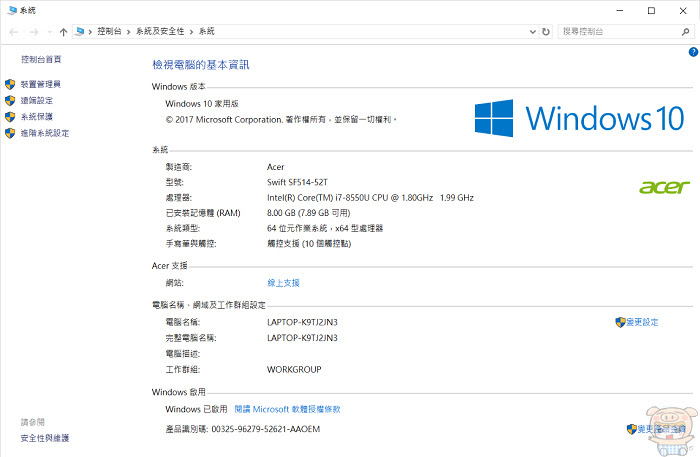The image size is (700, 457).
Task: Open the 線上支援 website link
Action: pos(283,283)
